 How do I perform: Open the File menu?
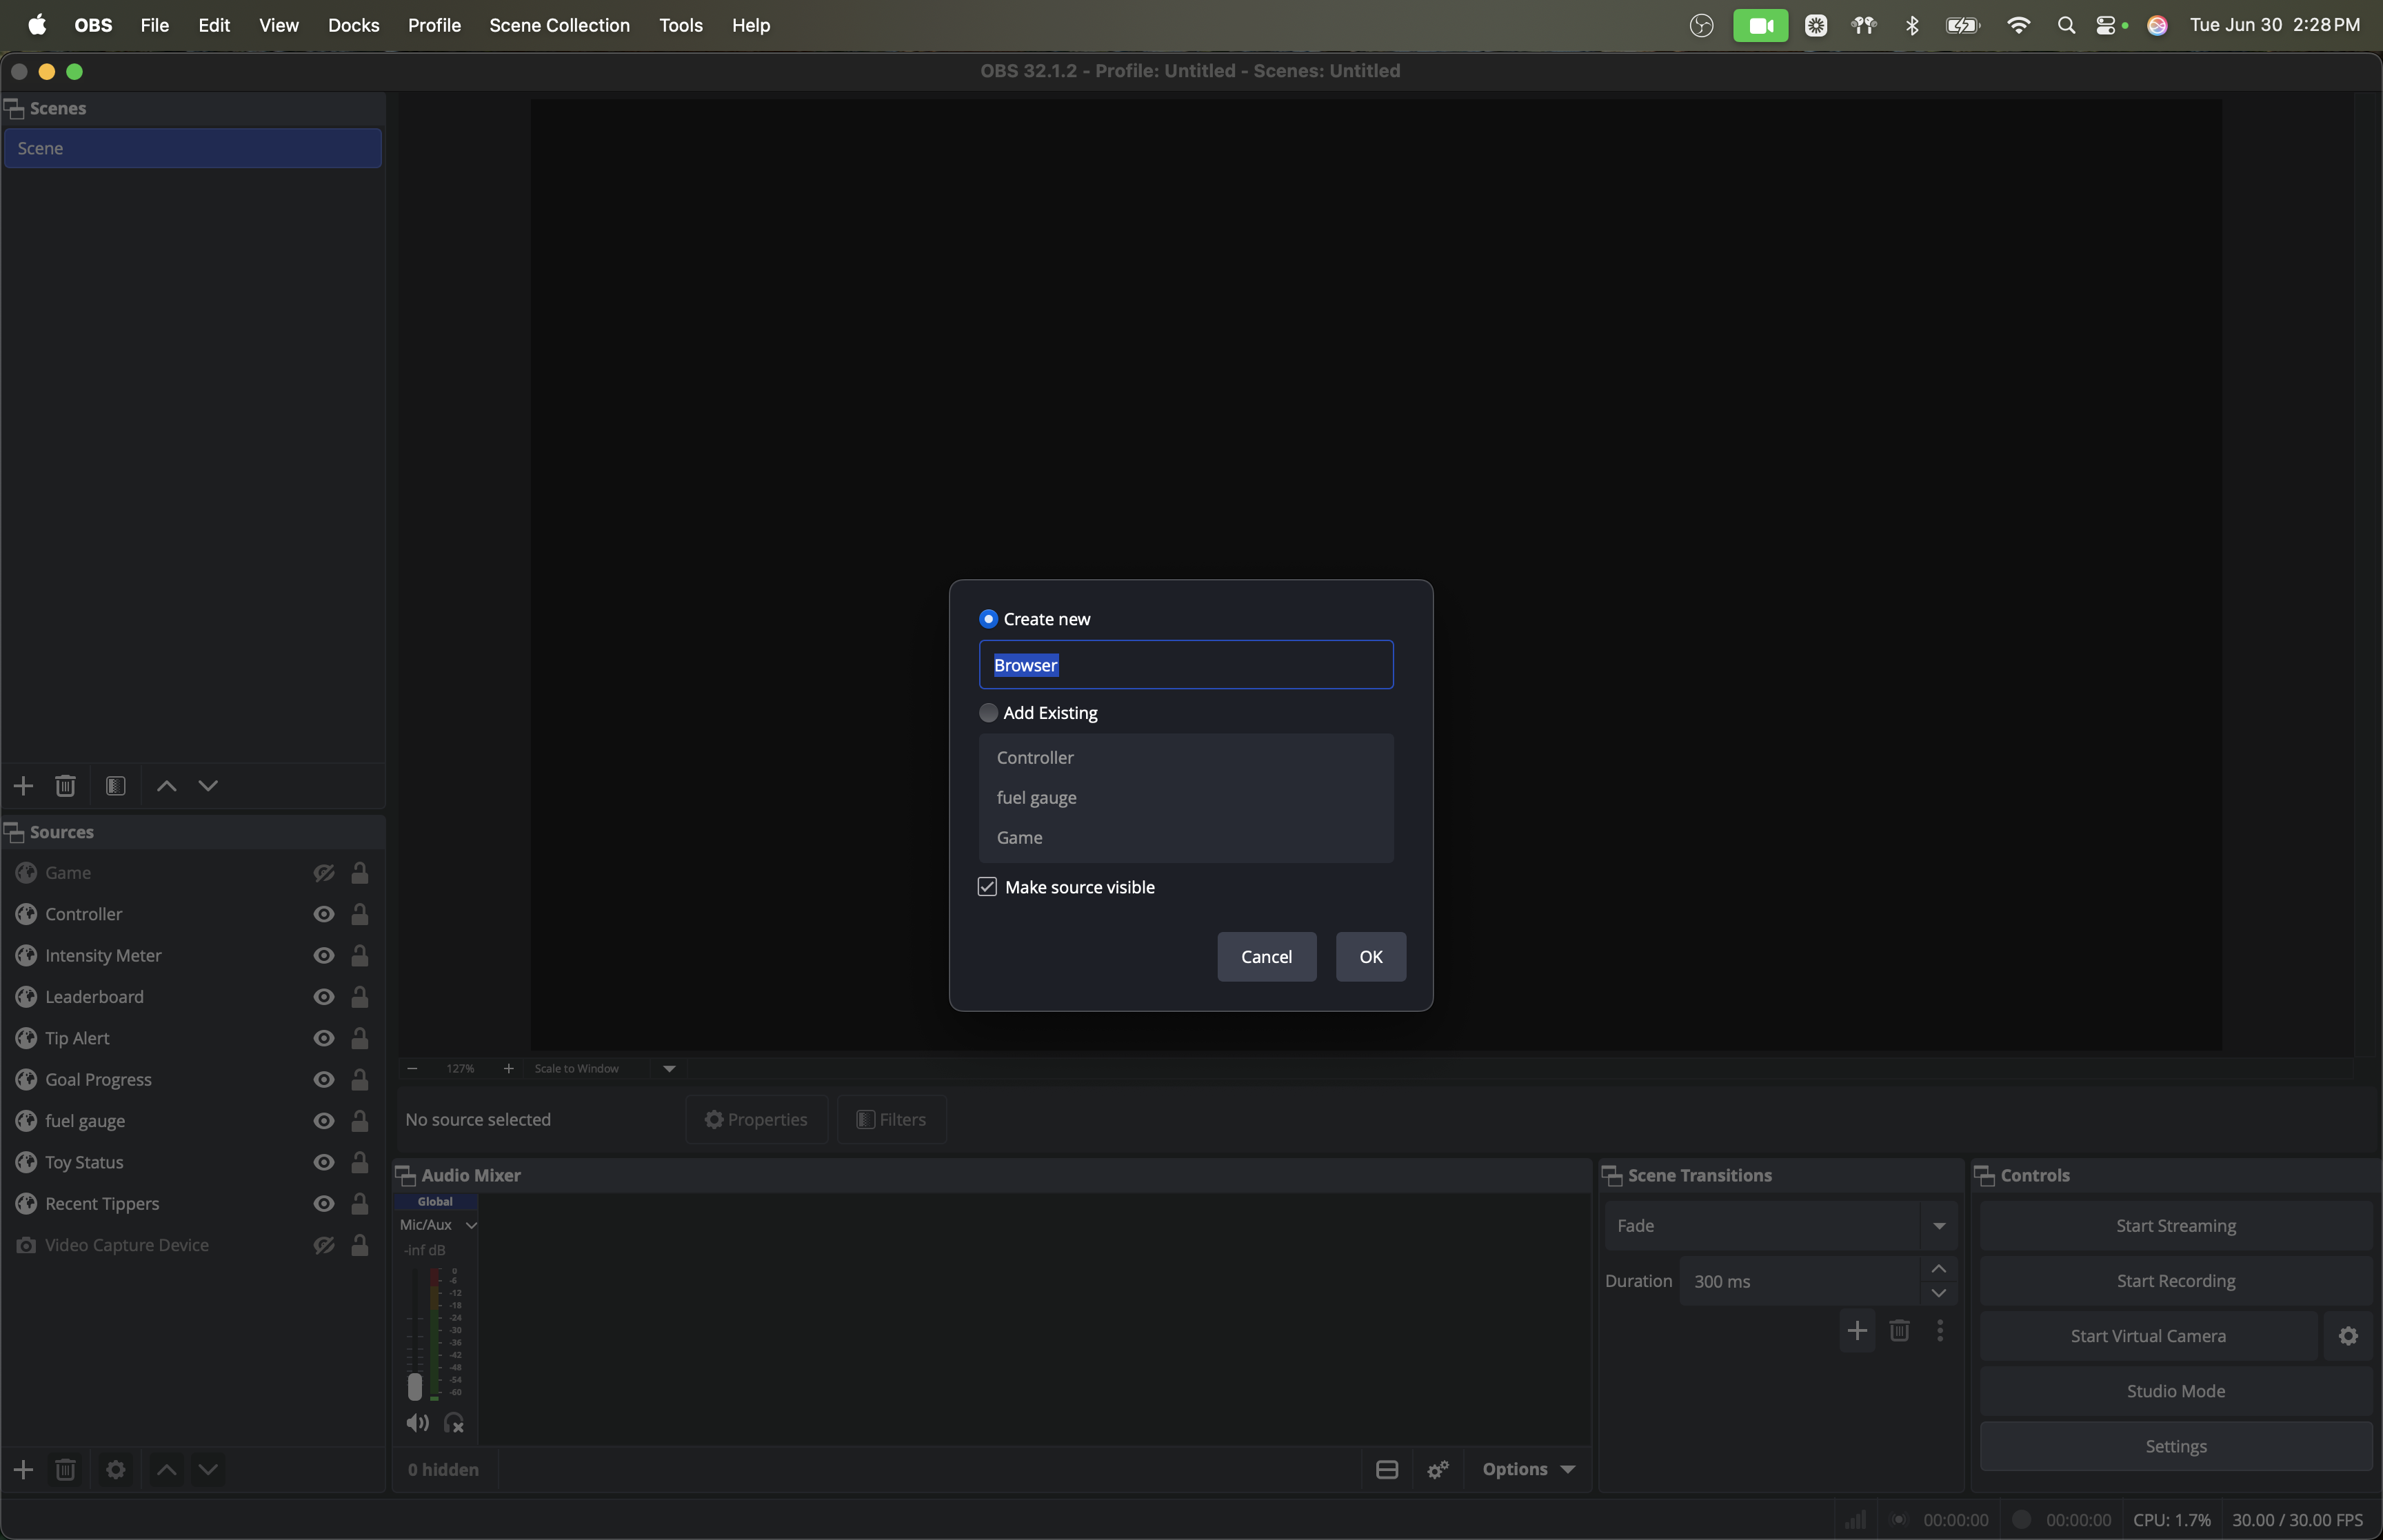[x=154, y=25]
